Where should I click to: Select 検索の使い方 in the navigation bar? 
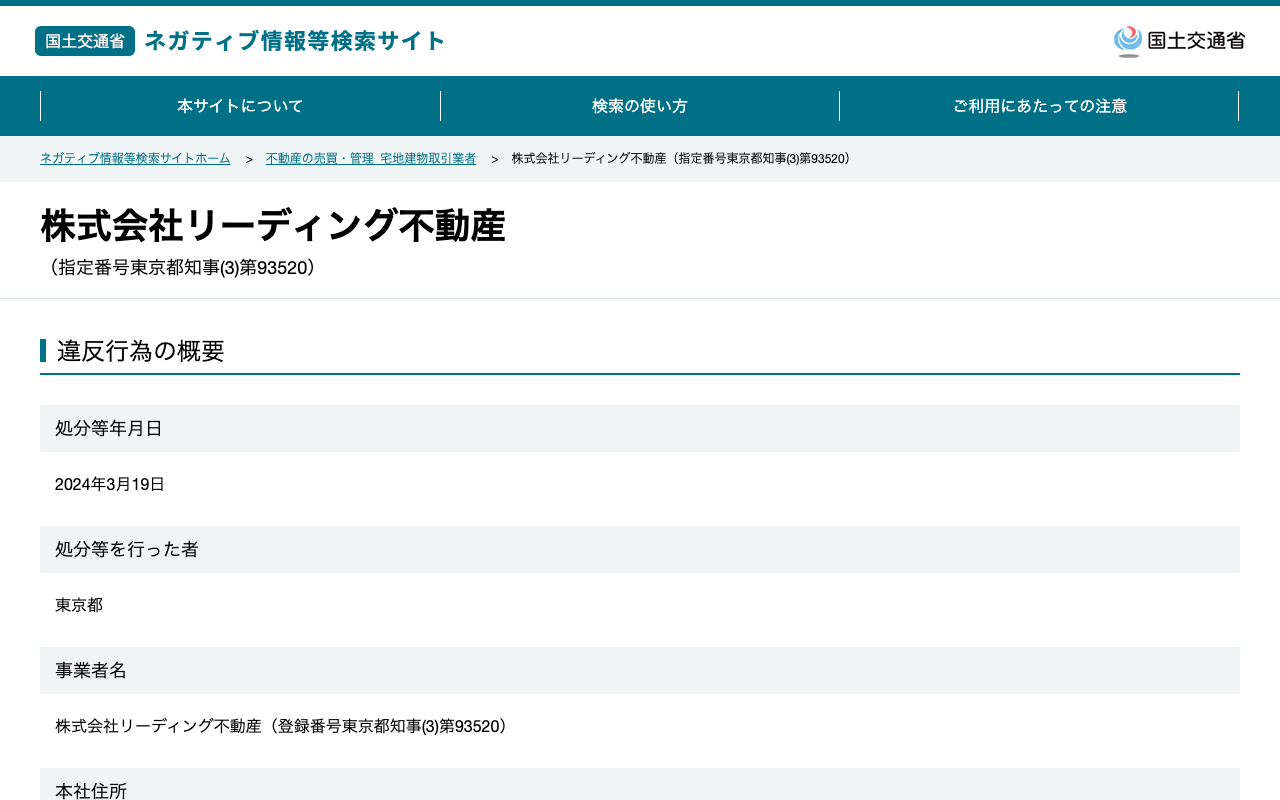click(x=640, y=106)
